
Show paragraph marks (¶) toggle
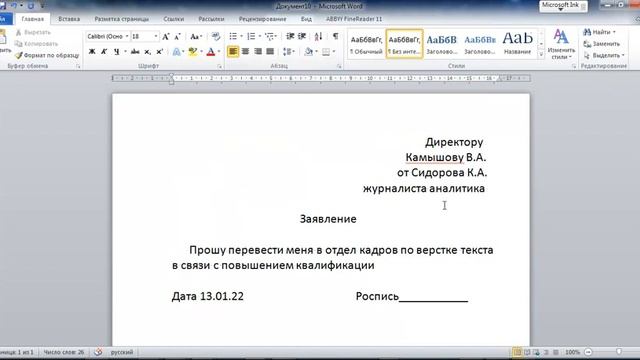pos(336,37)
